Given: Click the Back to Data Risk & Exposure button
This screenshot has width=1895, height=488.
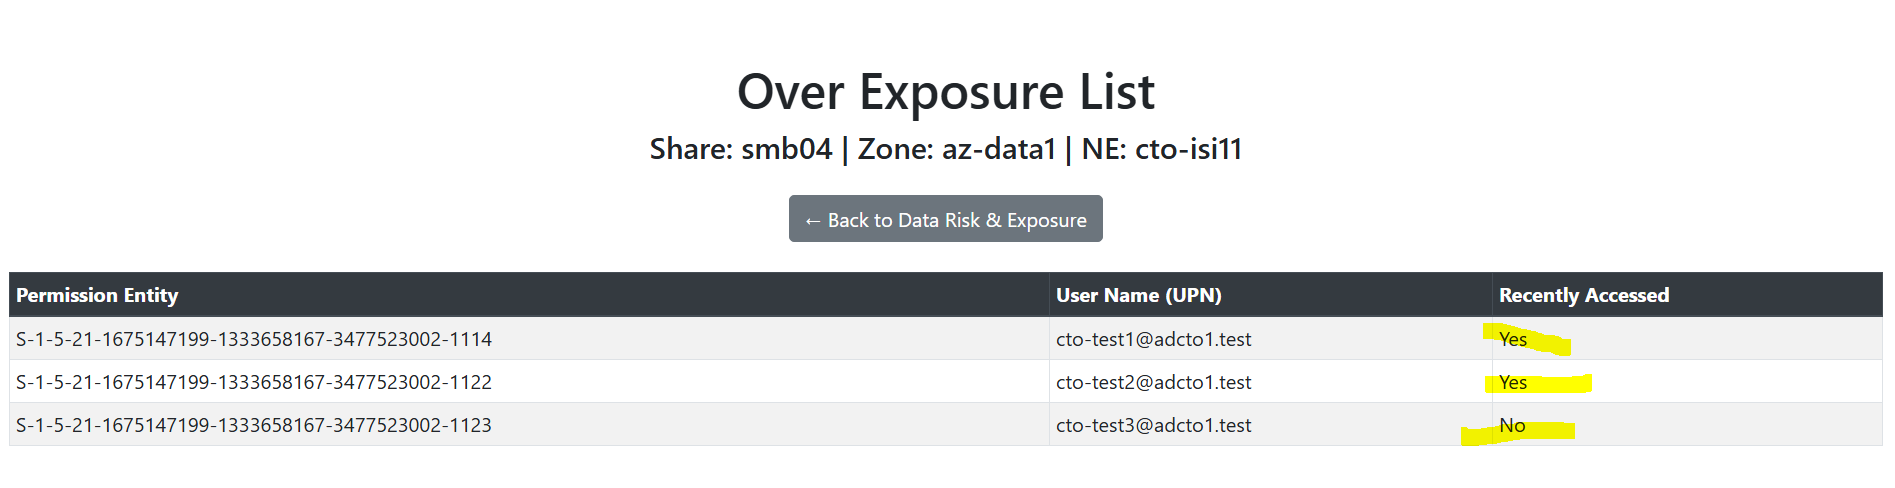Looking at the screenshot, I should click(945, 219).
